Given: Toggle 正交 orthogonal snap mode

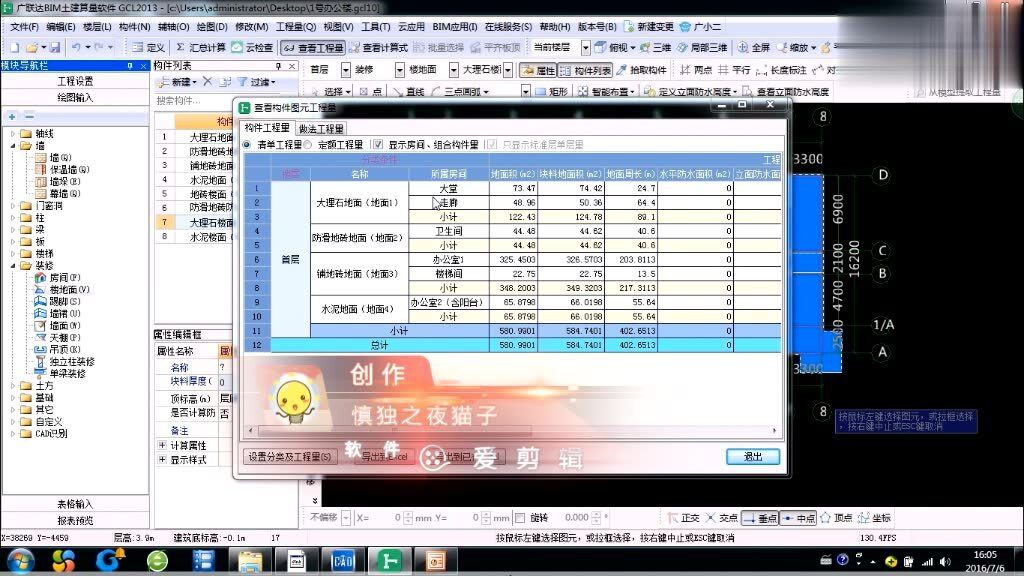Looking at the screenshot, I should [683, 518].
